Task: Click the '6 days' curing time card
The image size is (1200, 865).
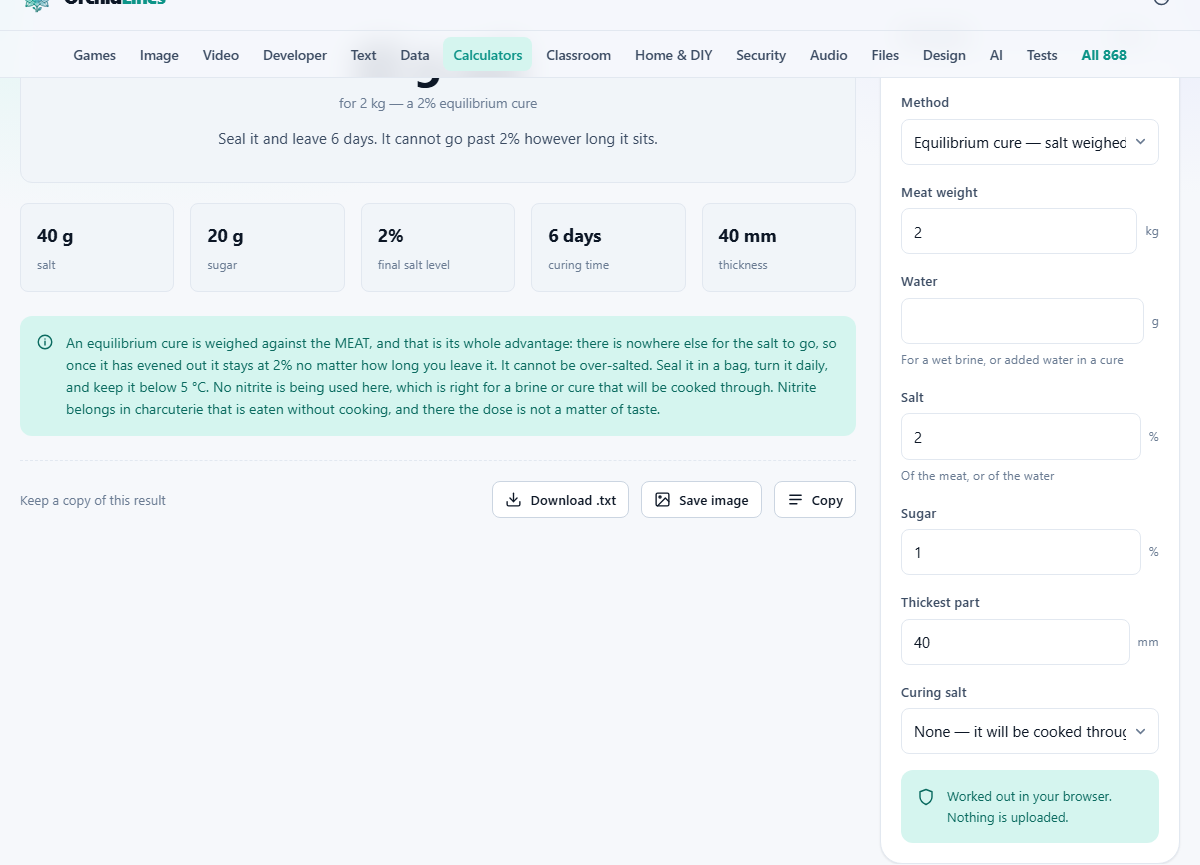Action: click(608, 248)
